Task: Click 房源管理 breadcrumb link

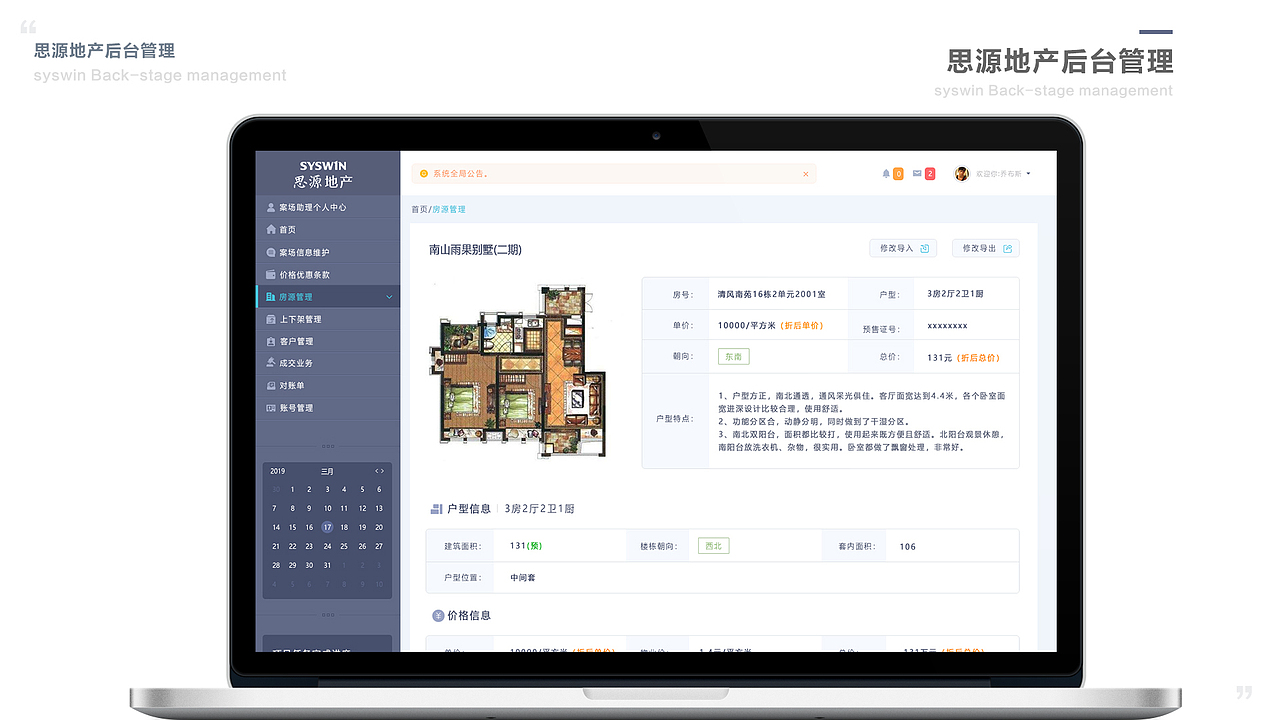Action: (449, 210)
